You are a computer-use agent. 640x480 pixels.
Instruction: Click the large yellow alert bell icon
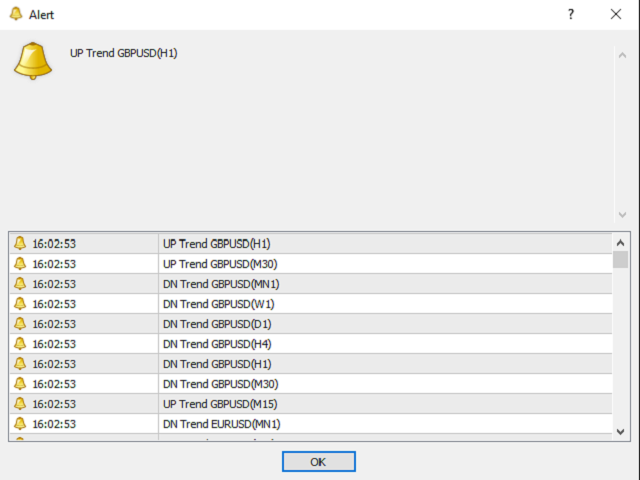pyautogui.click(x=33, y=60)
